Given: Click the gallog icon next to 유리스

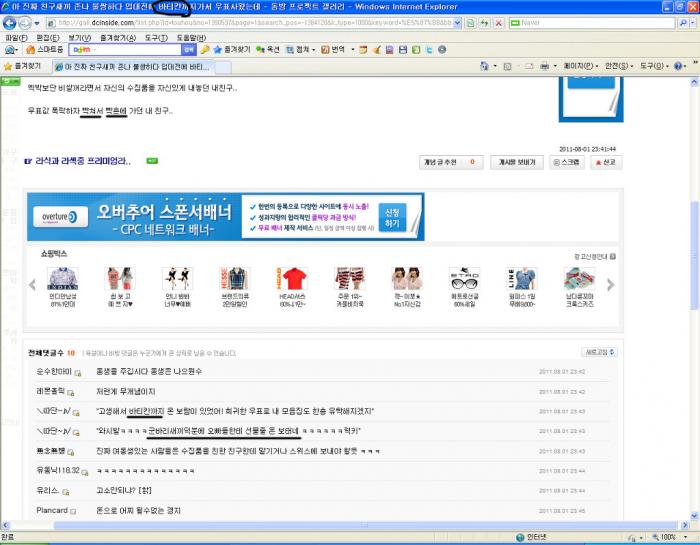Looking at the screenshot, I should click(x=66, y=491).
